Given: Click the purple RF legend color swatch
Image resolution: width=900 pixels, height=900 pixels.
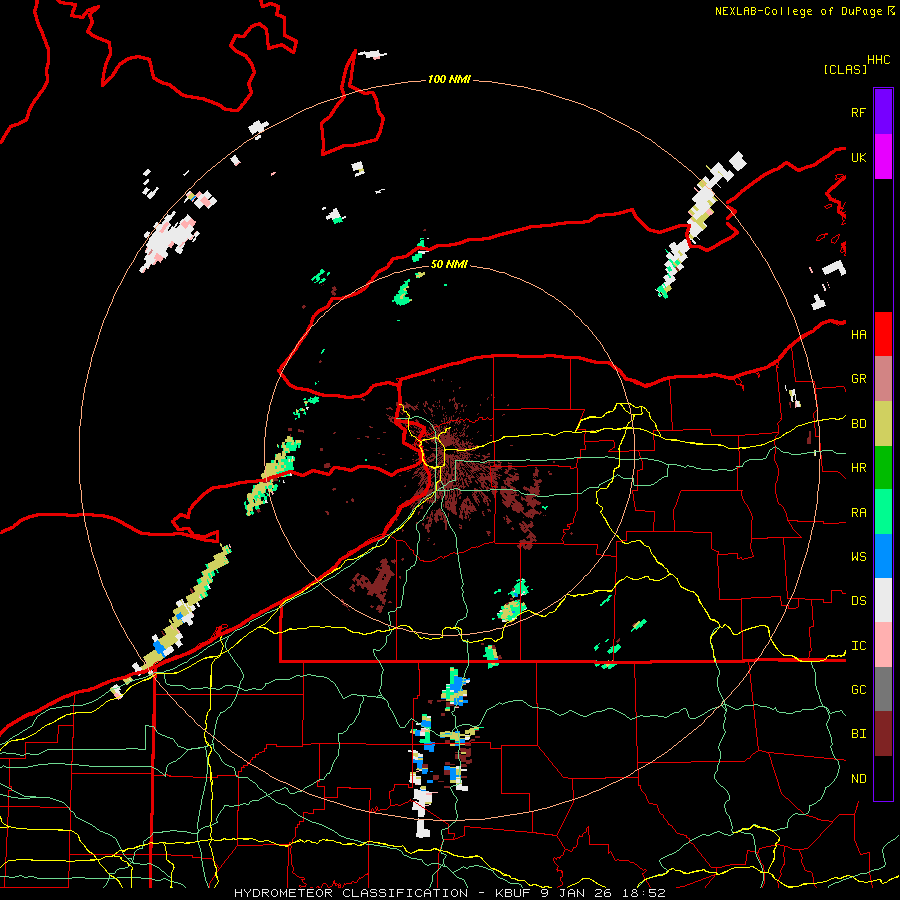Looking at the screenshot, I should click(883, 112).
